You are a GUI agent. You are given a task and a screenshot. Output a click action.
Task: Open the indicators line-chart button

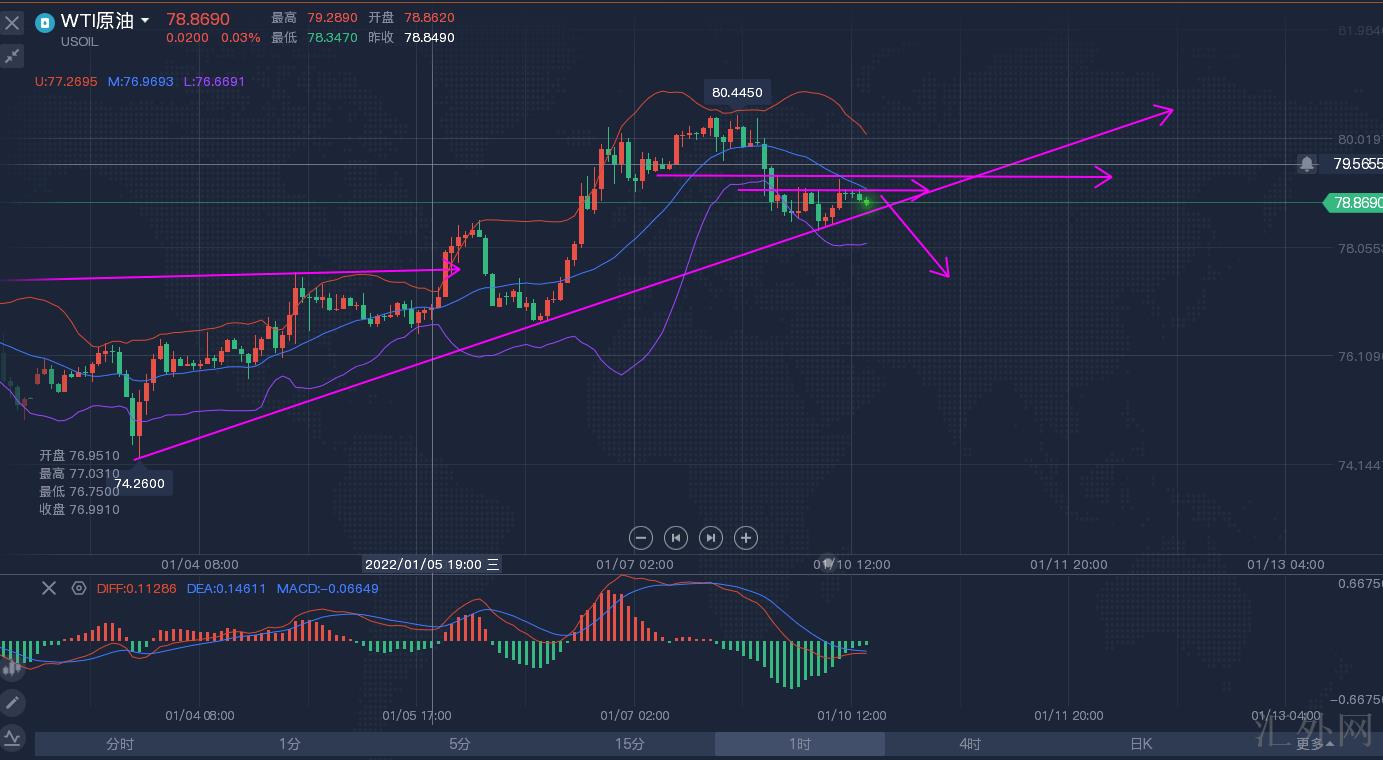point(12,739)
